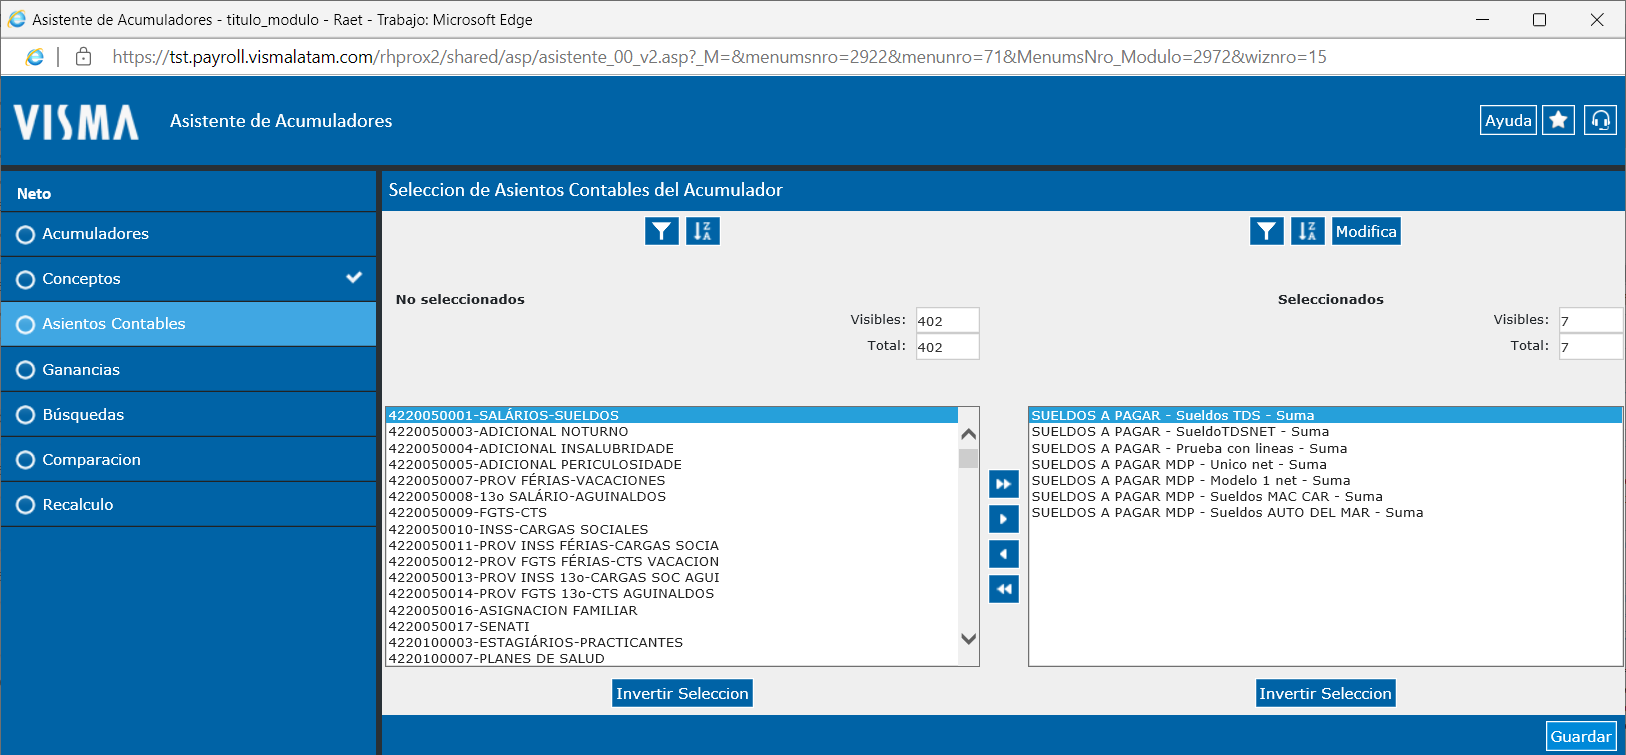Click the filter icon above No seleccionados
The width and height of the screenshot is (1626, 755).
[x=662, y=231]
